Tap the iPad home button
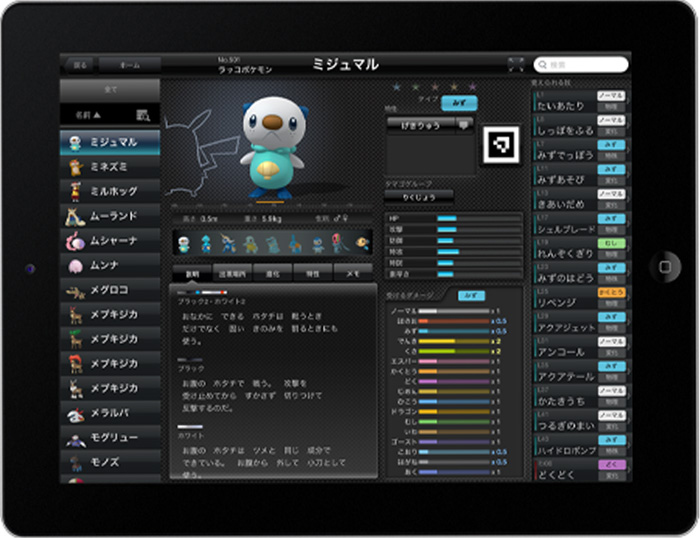The width and height of the screenshot is (700, 538). coord(665,267)
